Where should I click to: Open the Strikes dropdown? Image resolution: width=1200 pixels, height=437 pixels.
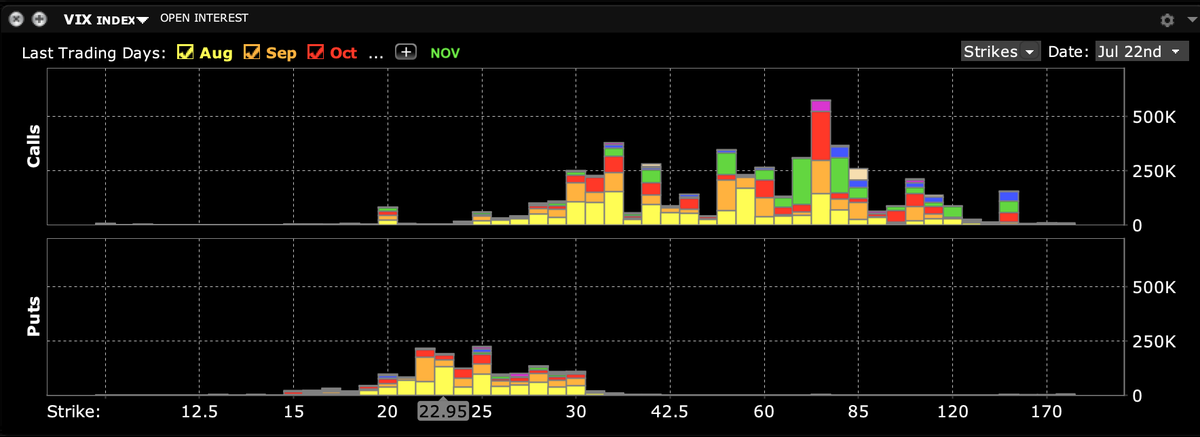point(1000,52)
